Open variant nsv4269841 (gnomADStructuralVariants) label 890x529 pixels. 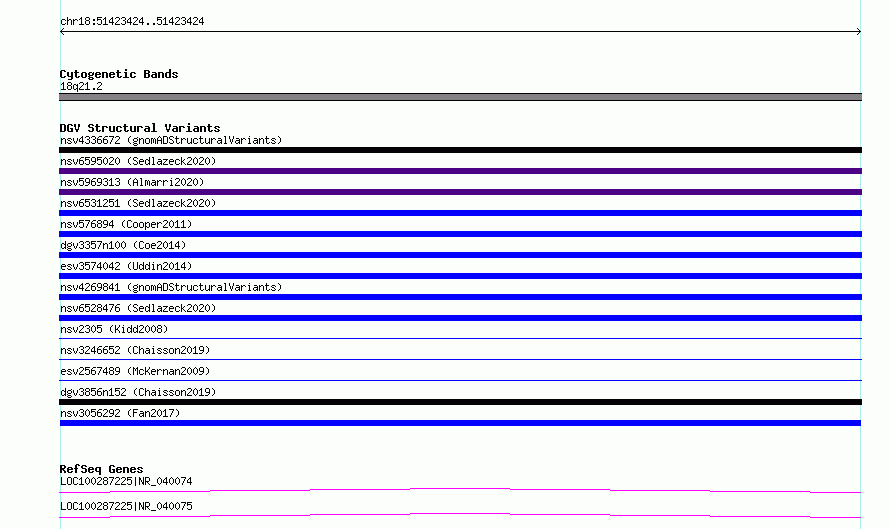(171, 287)
